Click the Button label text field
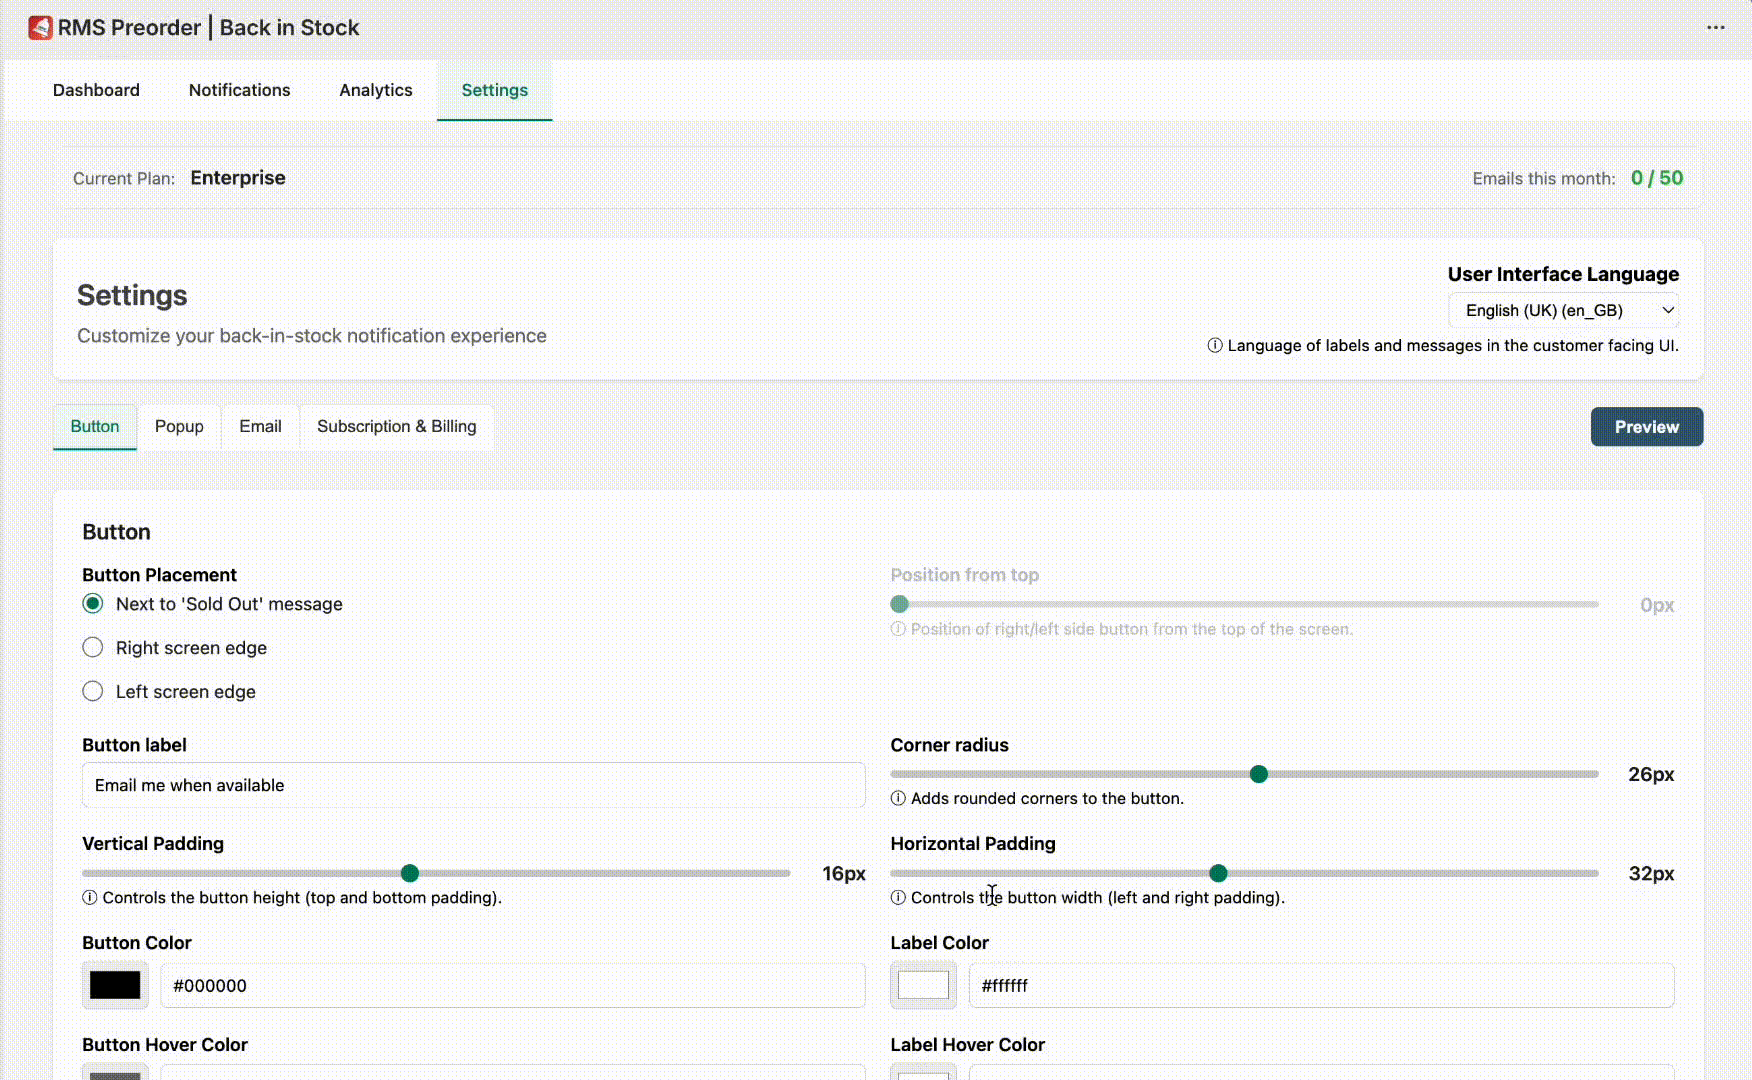The width and height of the screenshot is (1752, 1080). pos(473,786)
